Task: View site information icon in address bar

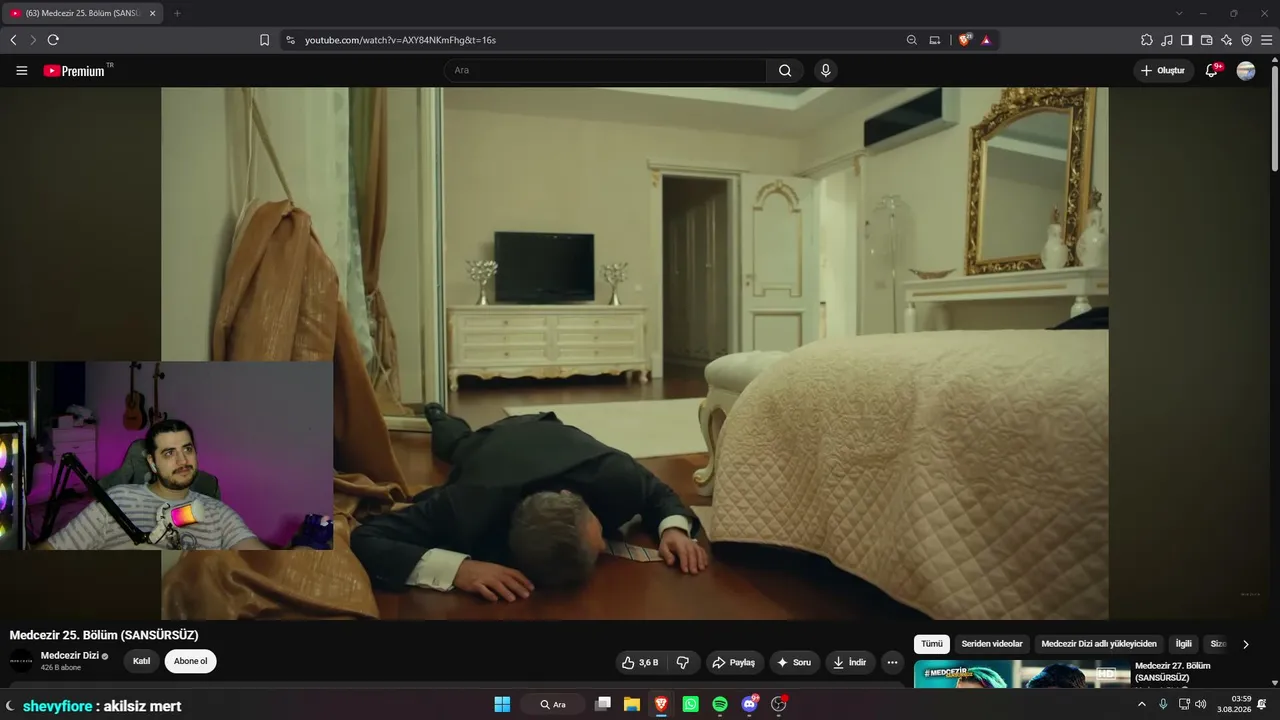Action: [x=290, y=40]
